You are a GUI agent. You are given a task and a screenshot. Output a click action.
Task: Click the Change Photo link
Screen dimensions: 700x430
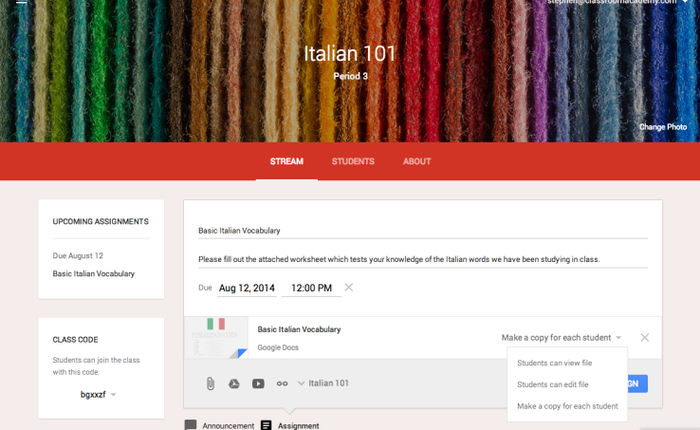pos(662,127)
